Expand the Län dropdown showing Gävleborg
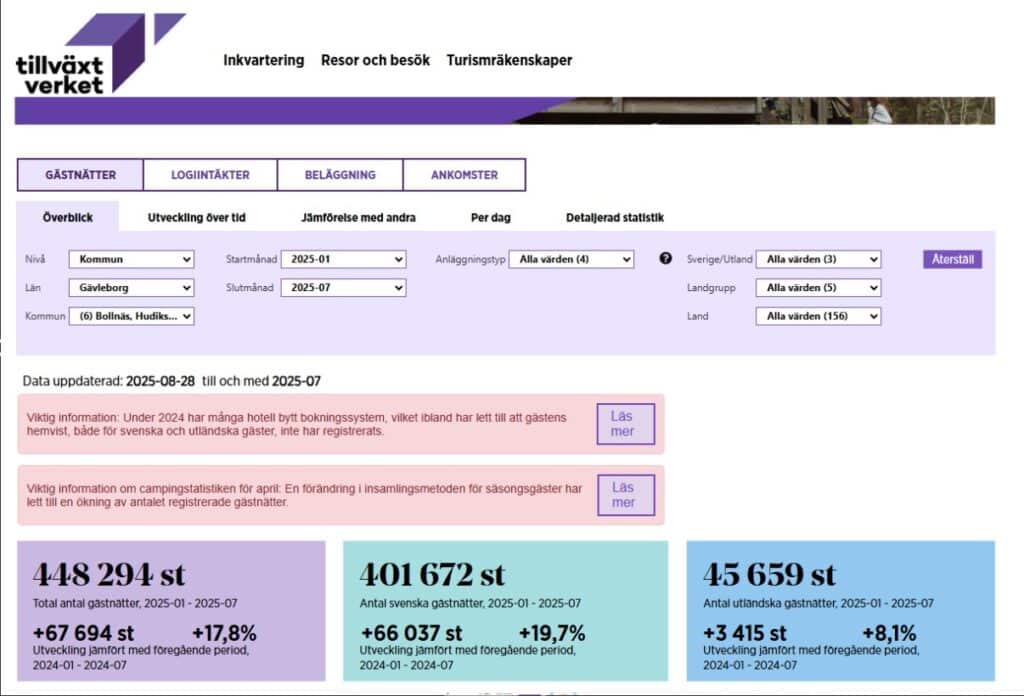 (x=131, y=288)
